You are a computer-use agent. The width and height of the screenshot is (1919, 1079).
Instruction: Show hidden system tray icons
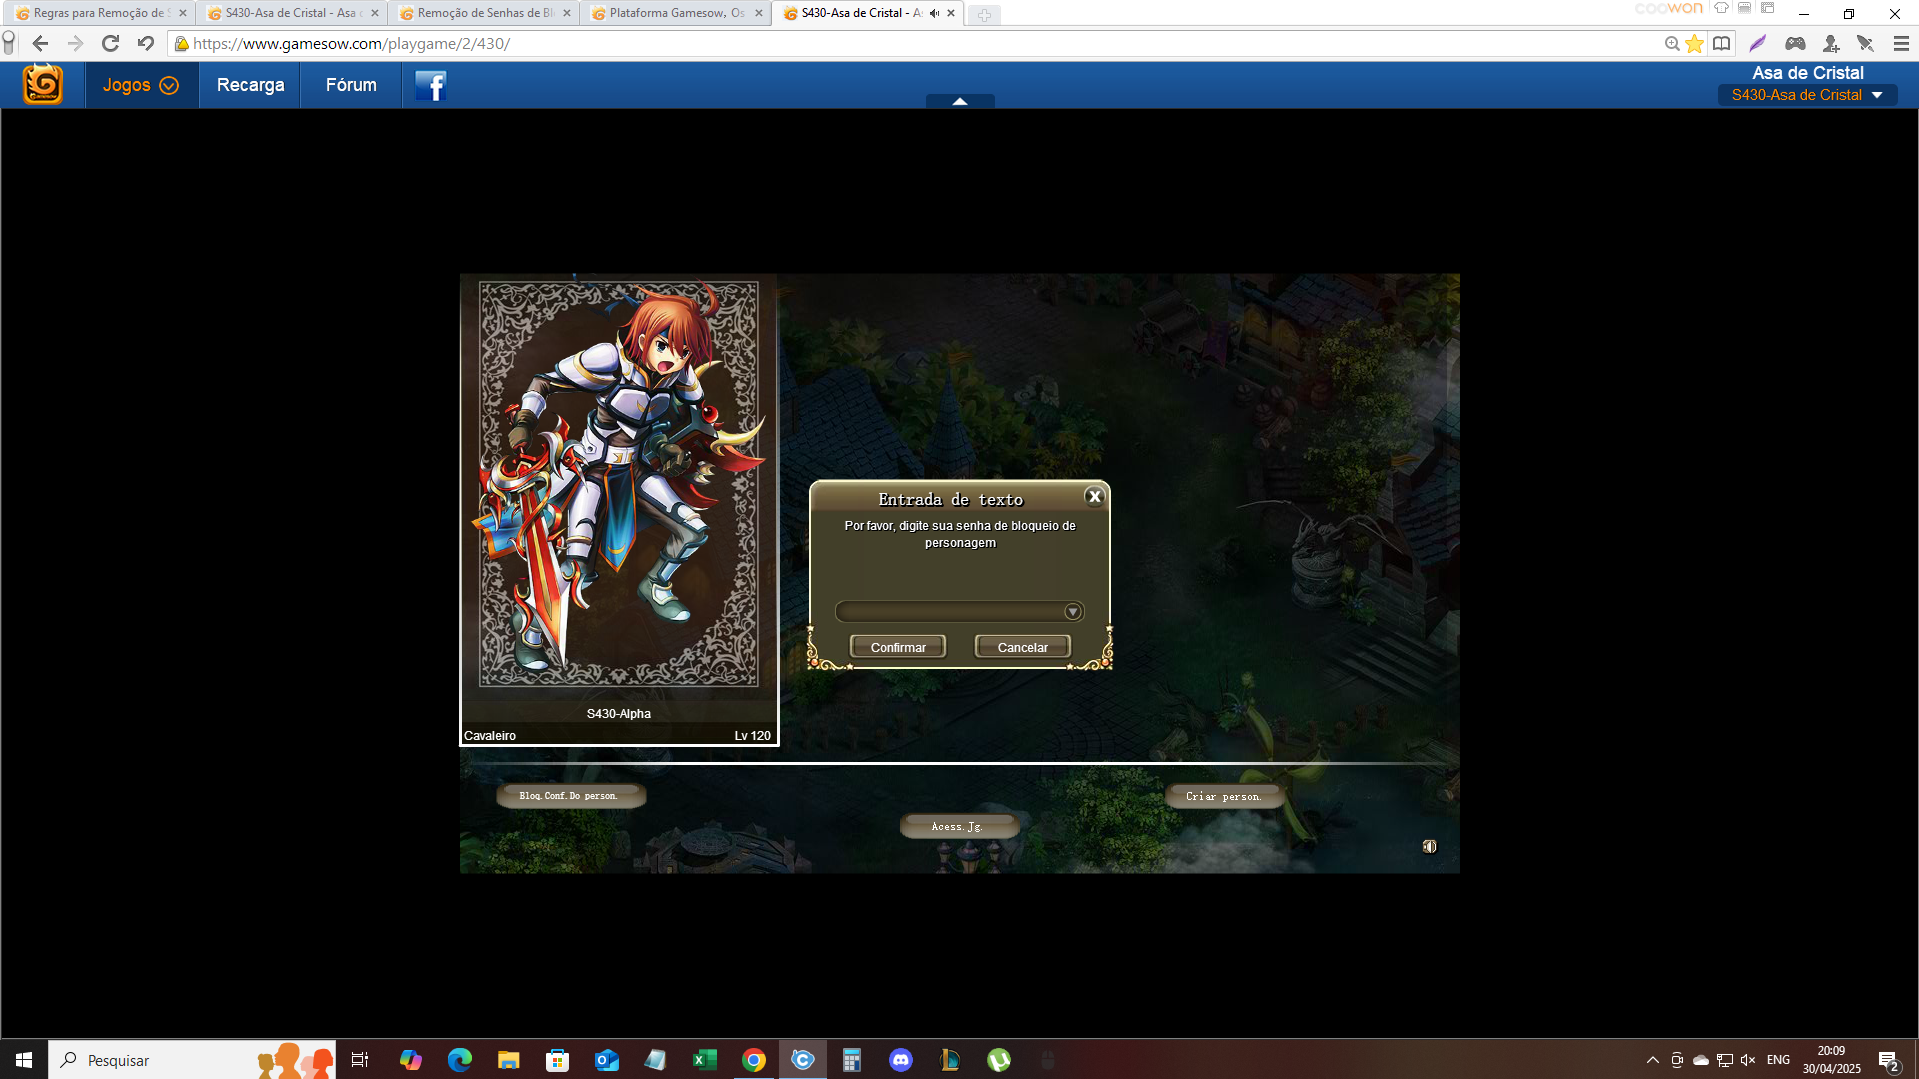1653,1060
